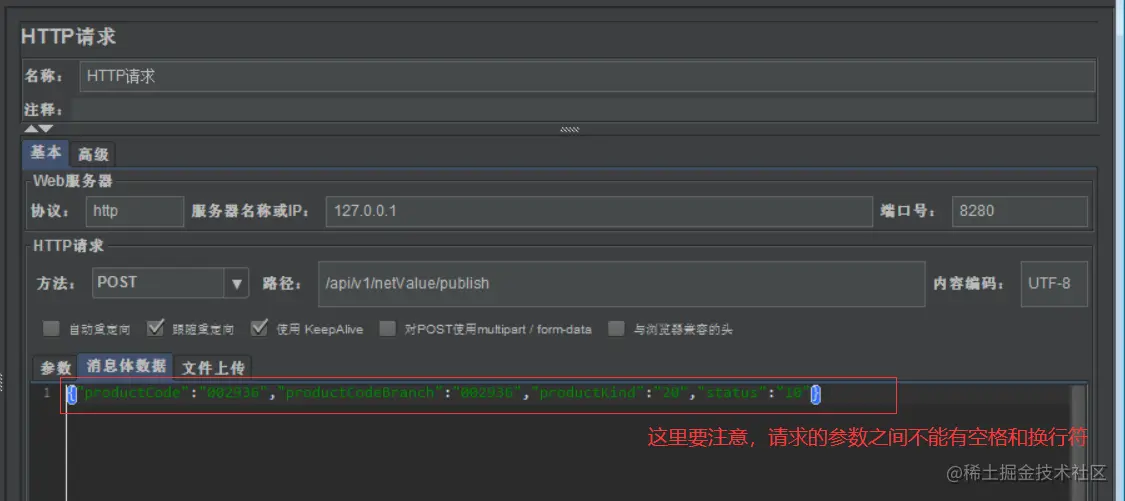This screenshot has width=1125, height=501.
Task: Click the 内容编码 field UTF-8
Action: 1054,284
